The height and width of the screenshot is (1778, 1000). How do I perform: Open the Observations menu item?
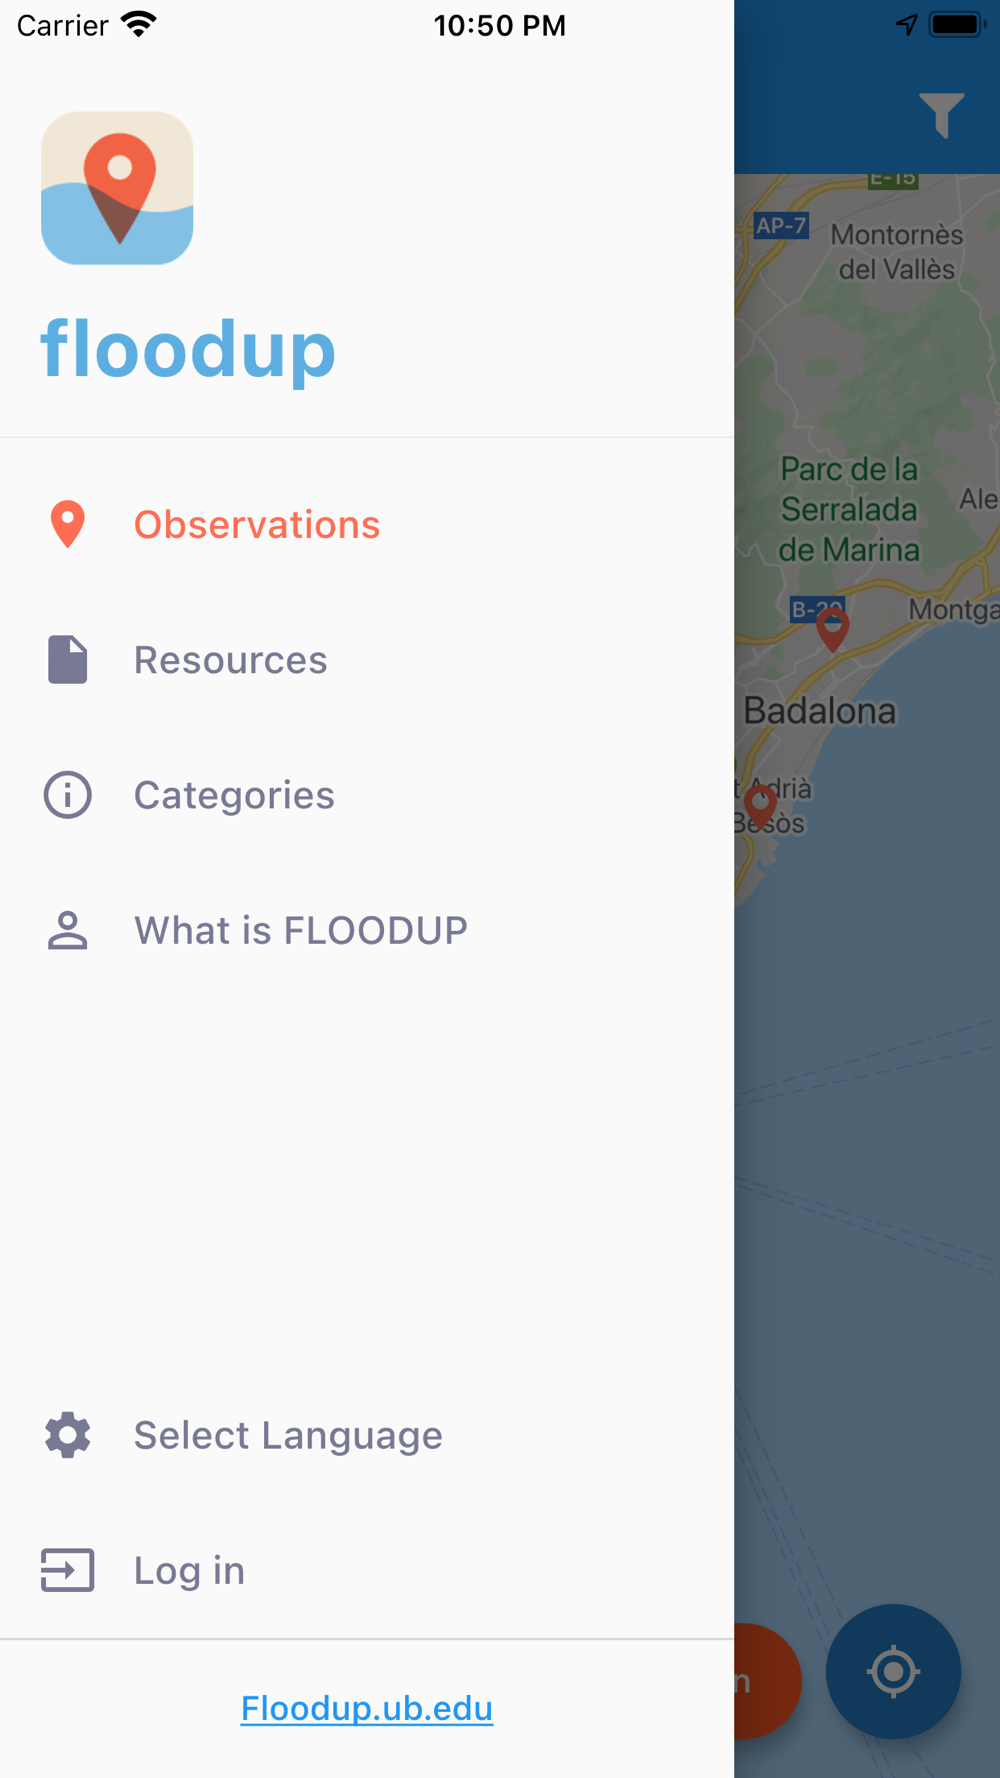[x=257, y=525]
